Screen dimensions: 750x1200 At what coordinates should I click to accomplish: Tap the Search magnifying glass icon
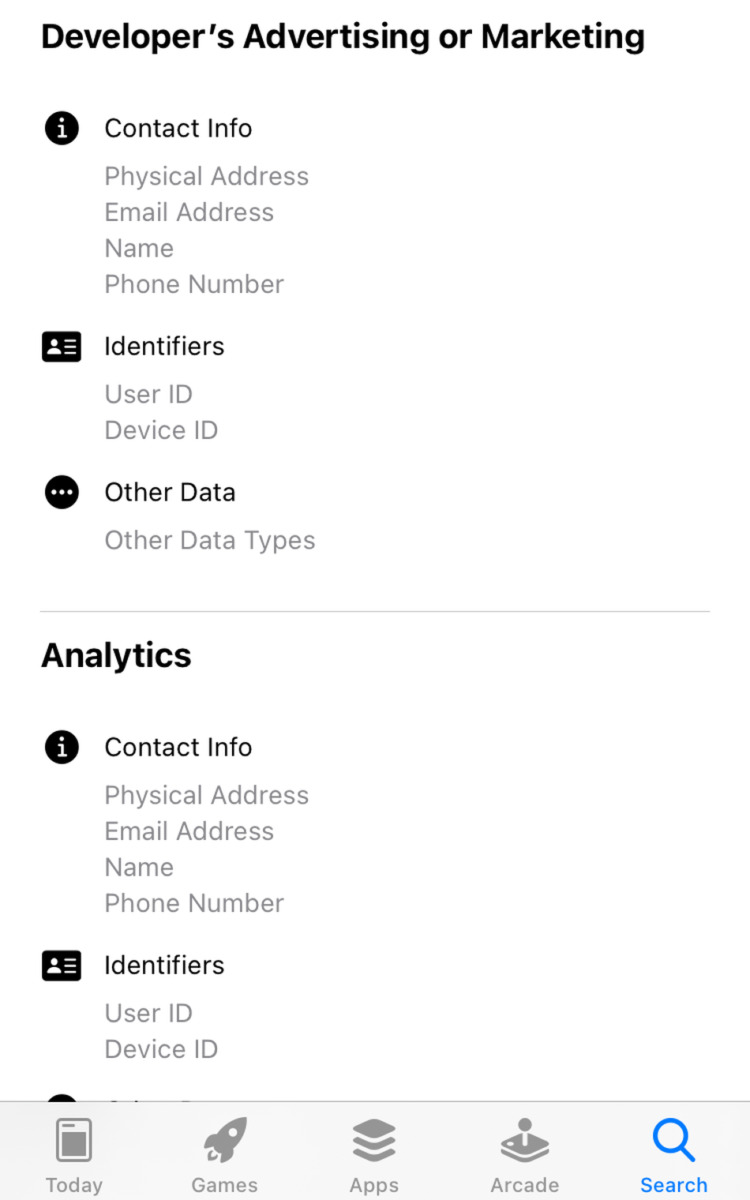(x=673, y=1140)
